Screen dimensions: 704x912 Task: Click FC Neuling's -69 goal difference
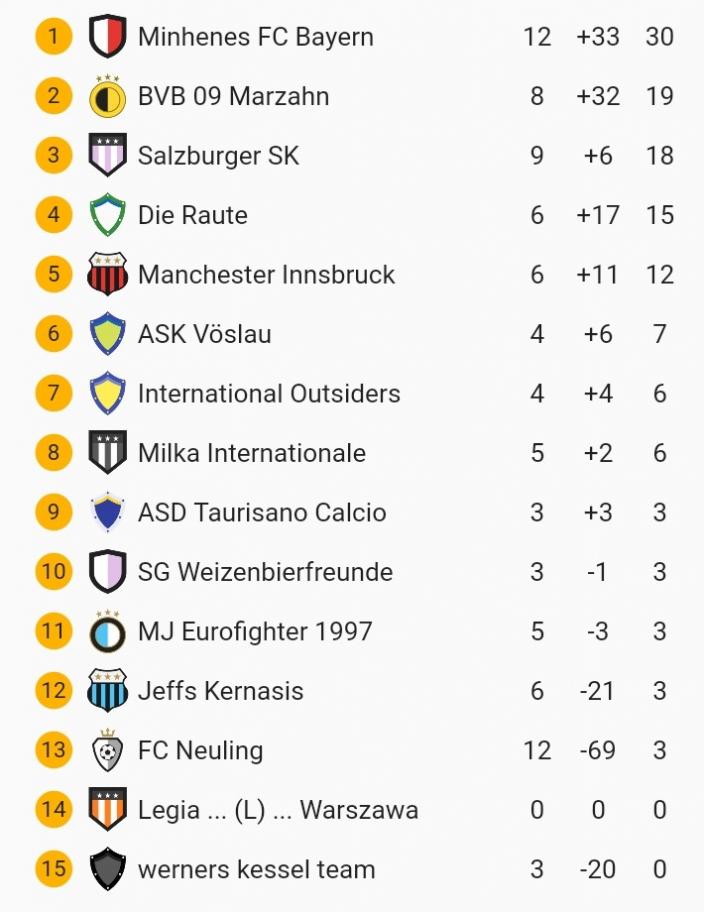[x=597, y=750]
